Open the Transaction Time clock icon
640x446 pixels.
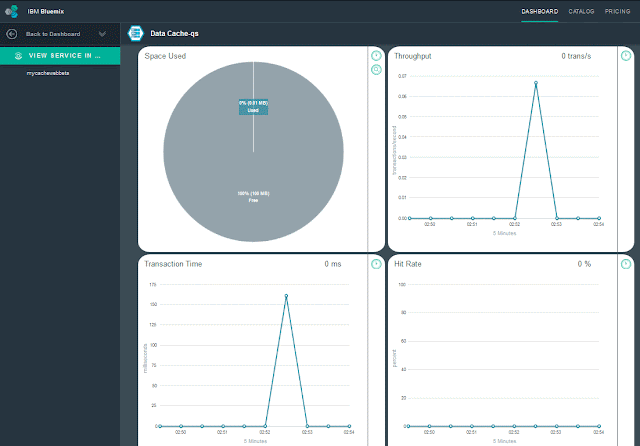pyautogui.click(x=376, y=264)
